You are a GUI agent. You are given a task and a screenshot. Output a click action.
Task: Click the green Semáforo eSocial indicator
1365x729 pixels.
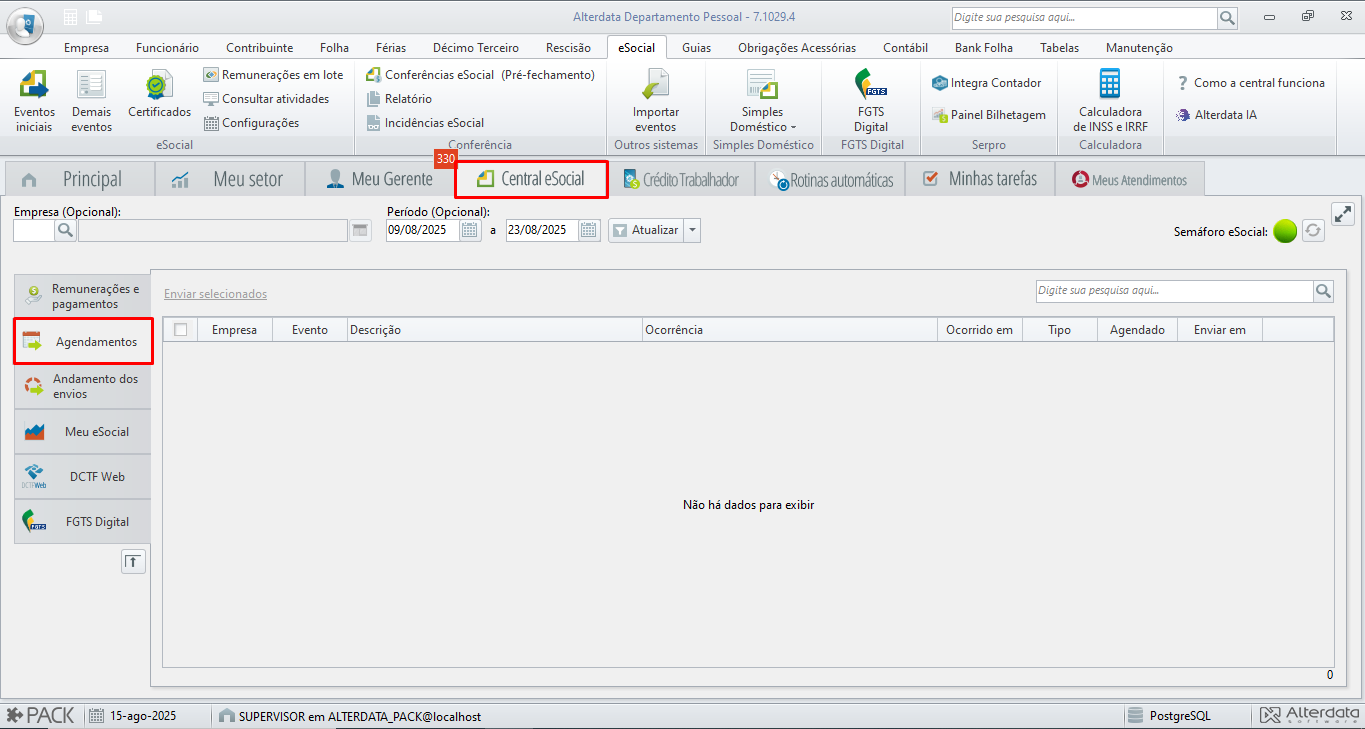click(1286, 231)
